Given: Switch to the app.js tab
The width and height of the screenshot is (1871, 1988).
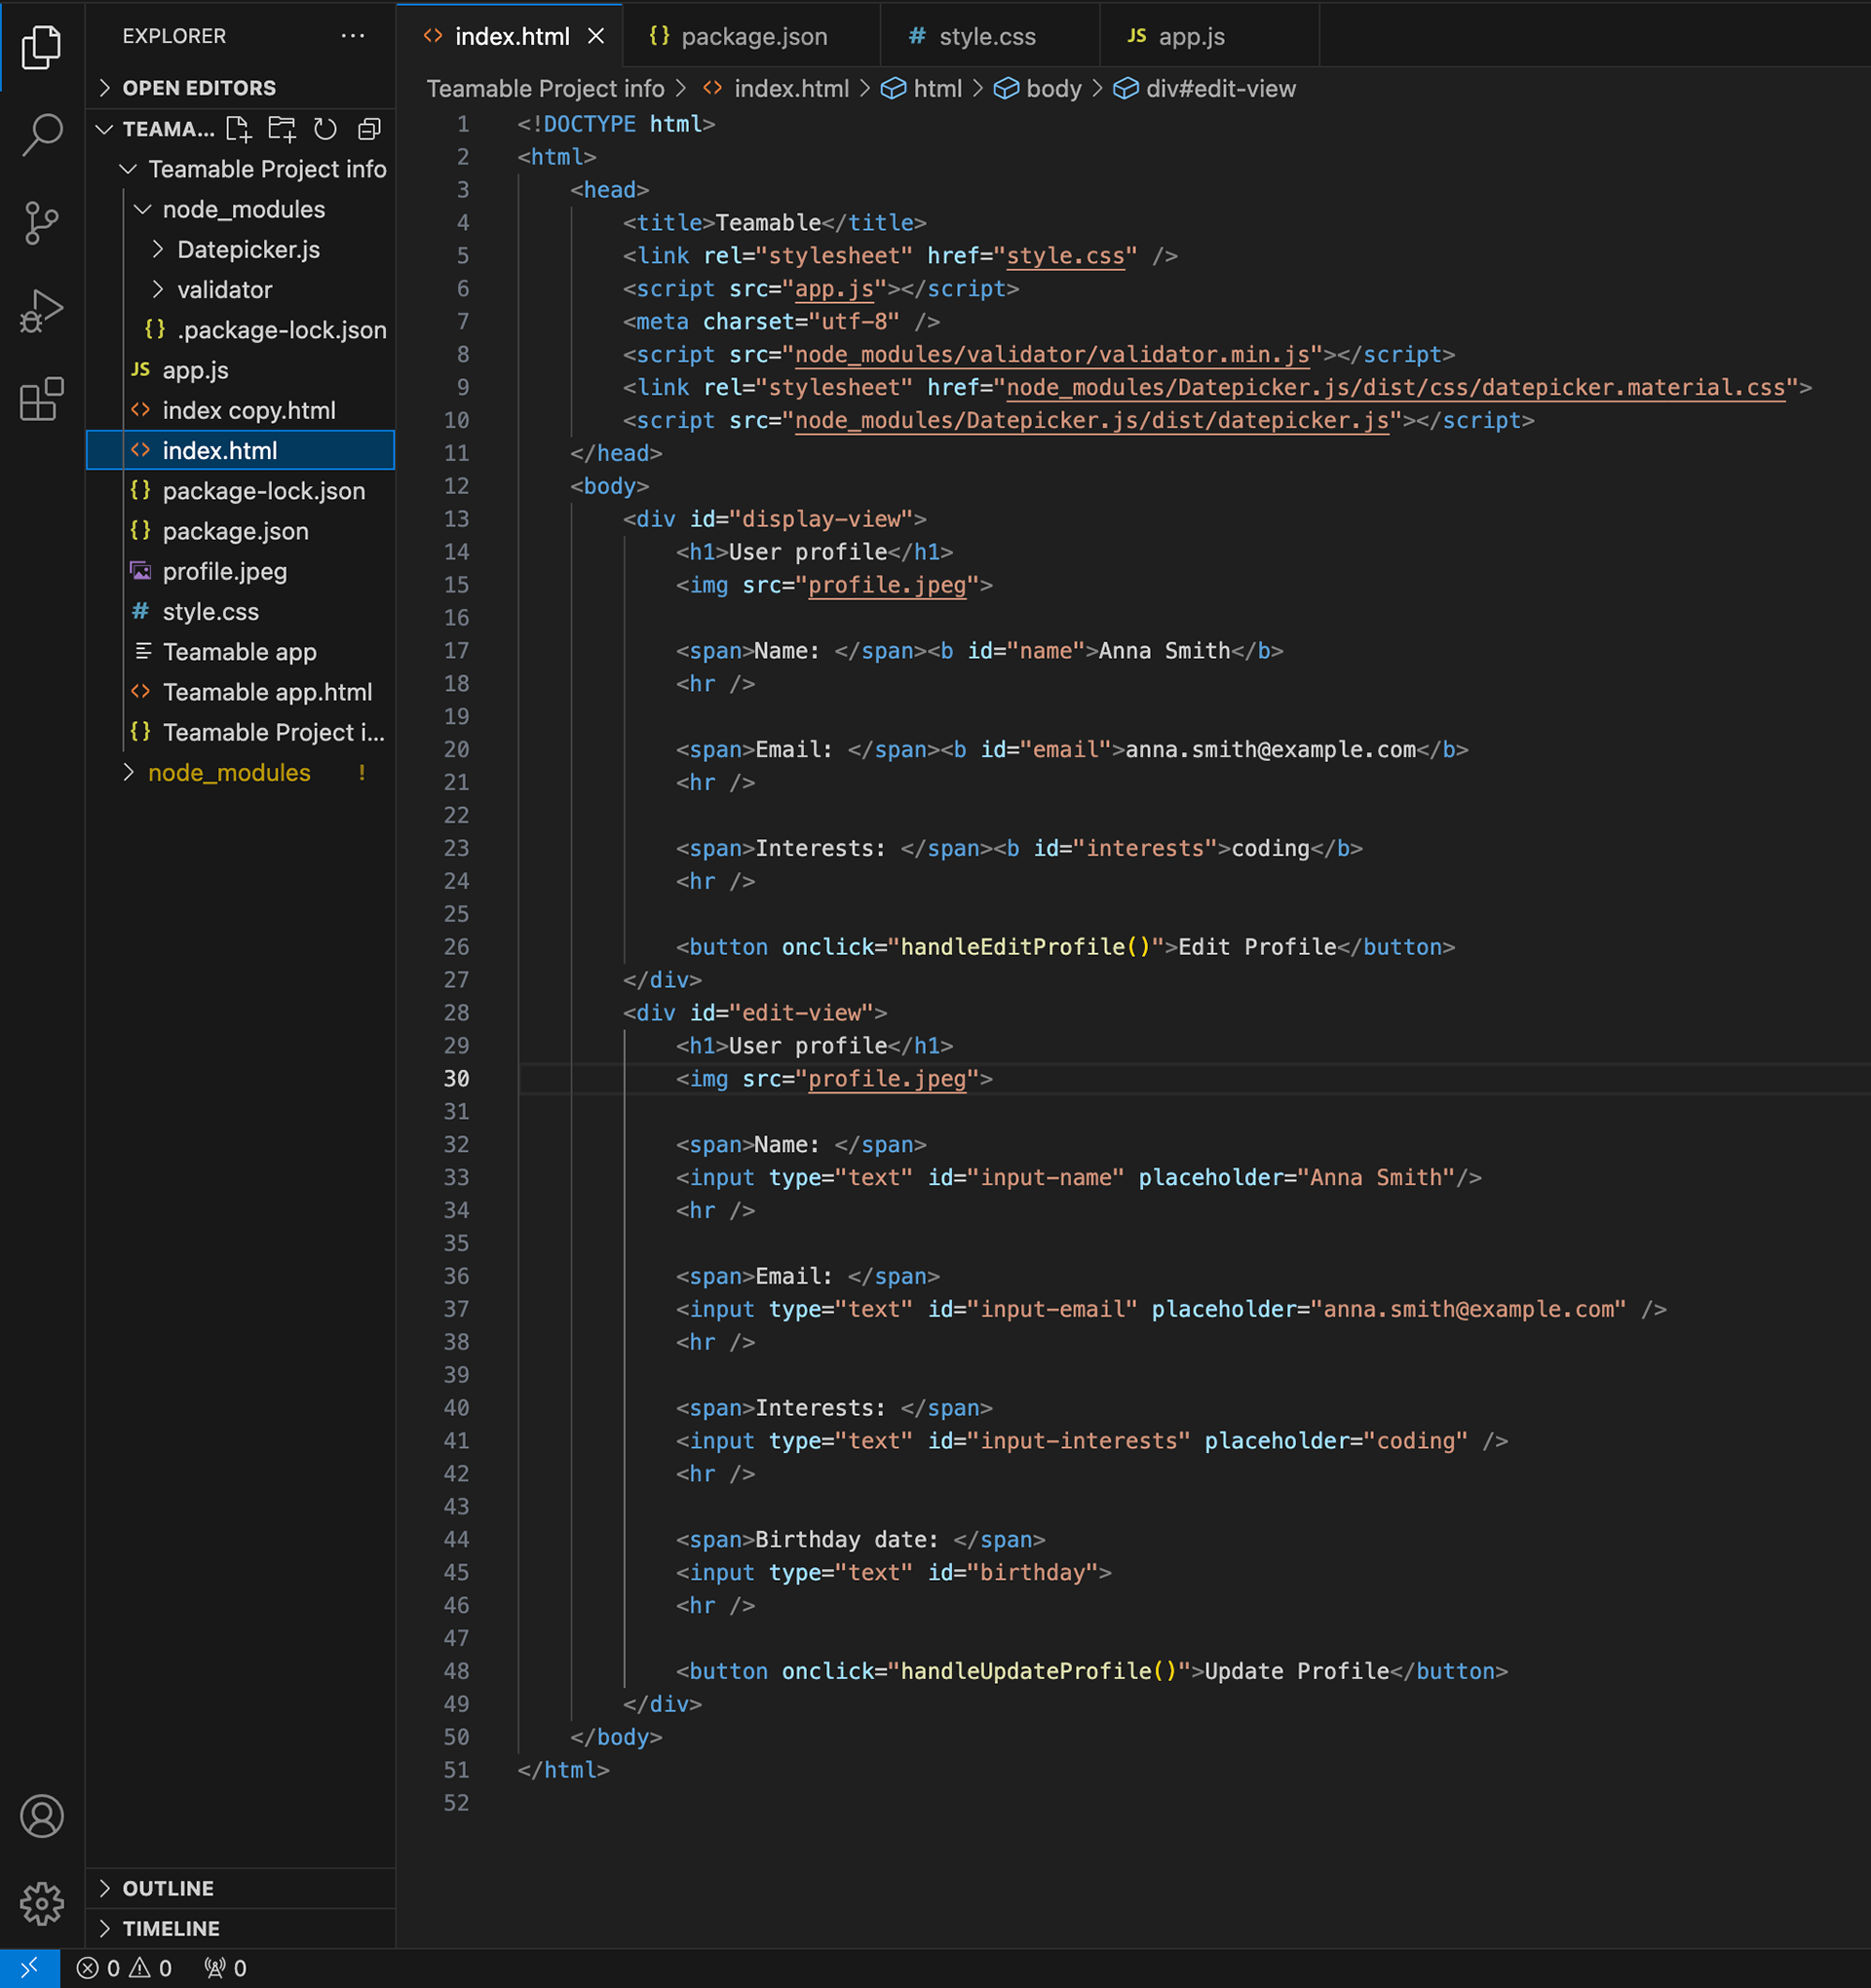Looking at the screenshot, I should (1208, 36).
